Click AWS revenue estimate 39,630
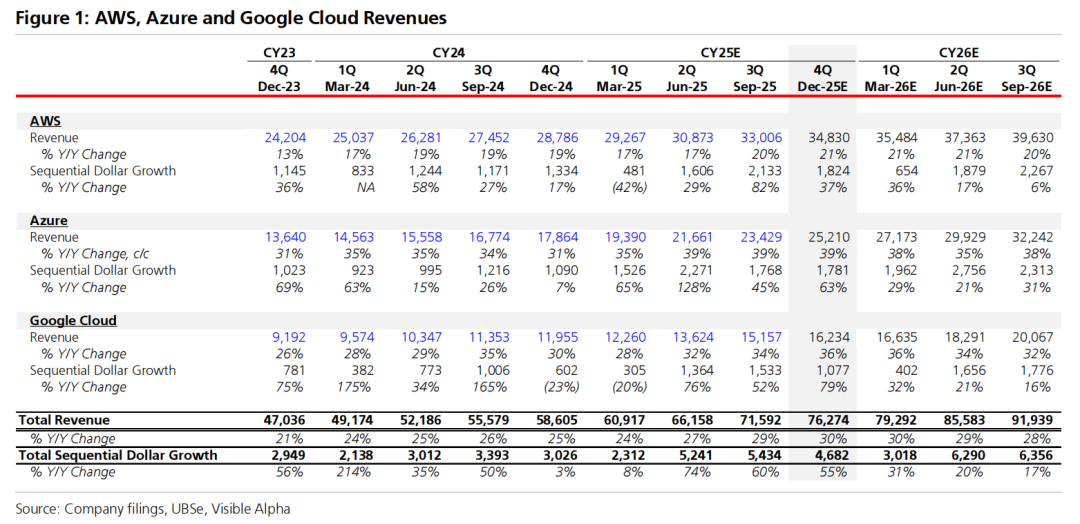 [1033, 138]
